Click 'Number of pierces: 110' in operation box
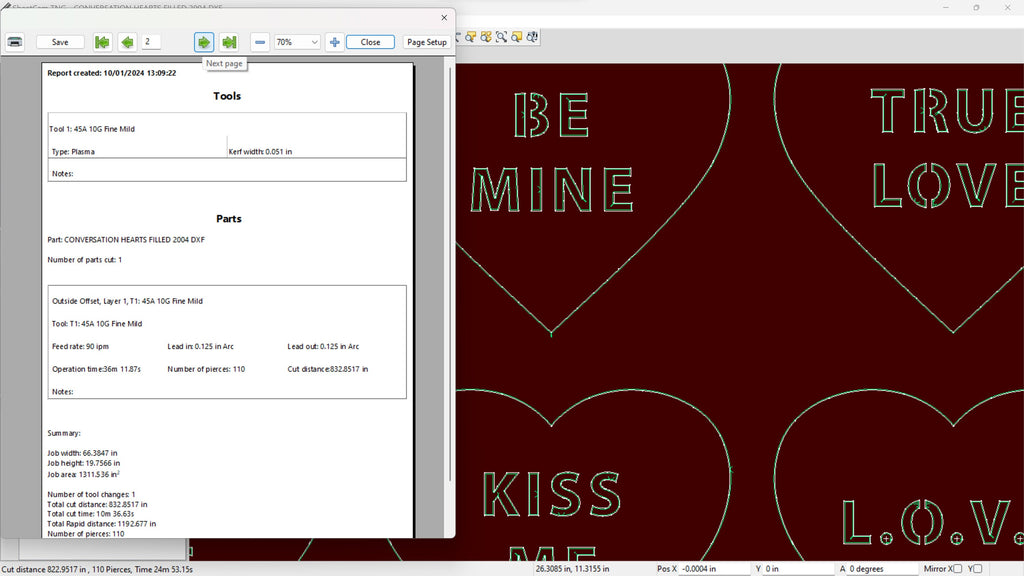Screen dimensions: 1024x576 point(206,369)
